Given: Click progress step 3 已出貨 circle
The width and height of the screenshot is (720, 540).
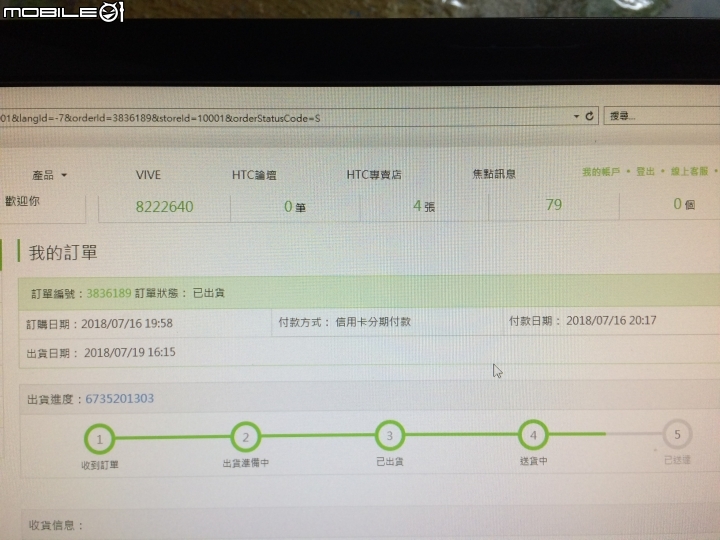Looking at the screenshot, I should coord(389,435).
